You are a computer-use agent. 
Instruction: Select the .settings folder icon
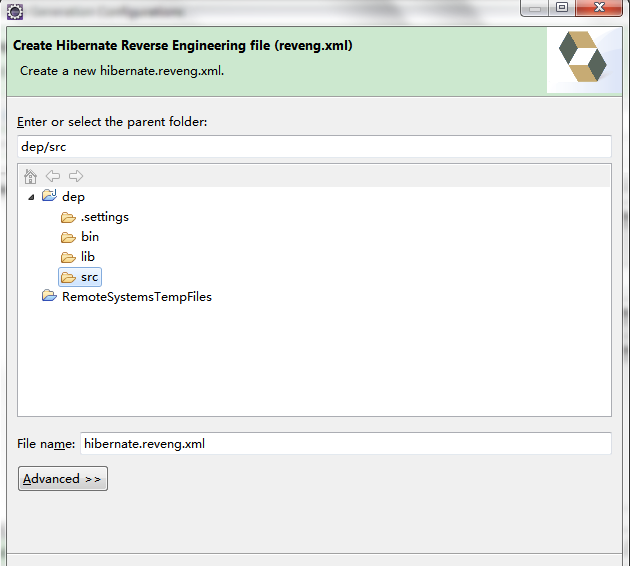pyautogui.click(x=68, y=217)
